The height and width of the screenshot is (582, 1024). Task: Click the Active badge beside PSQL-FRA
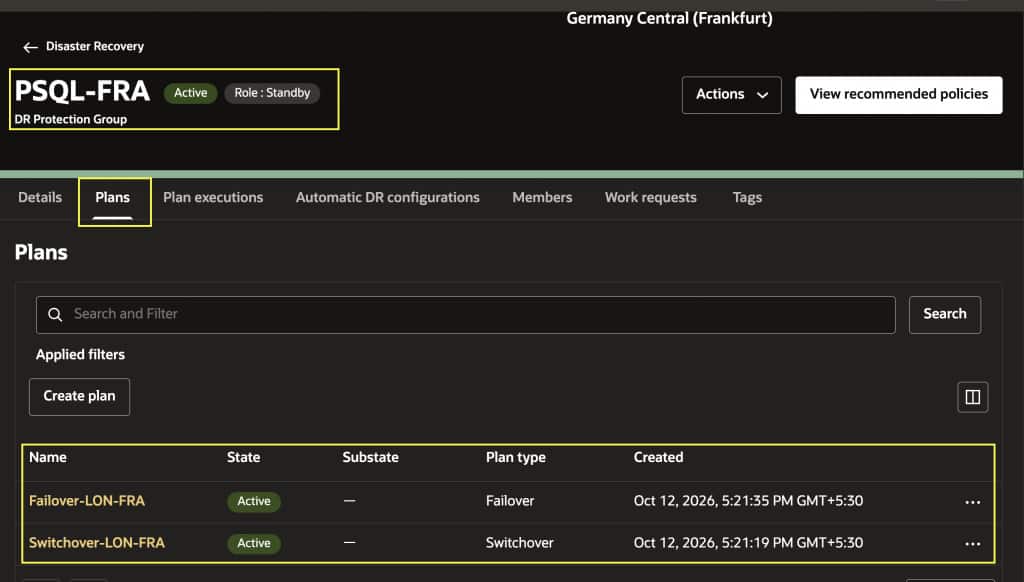tap(191, 93)
